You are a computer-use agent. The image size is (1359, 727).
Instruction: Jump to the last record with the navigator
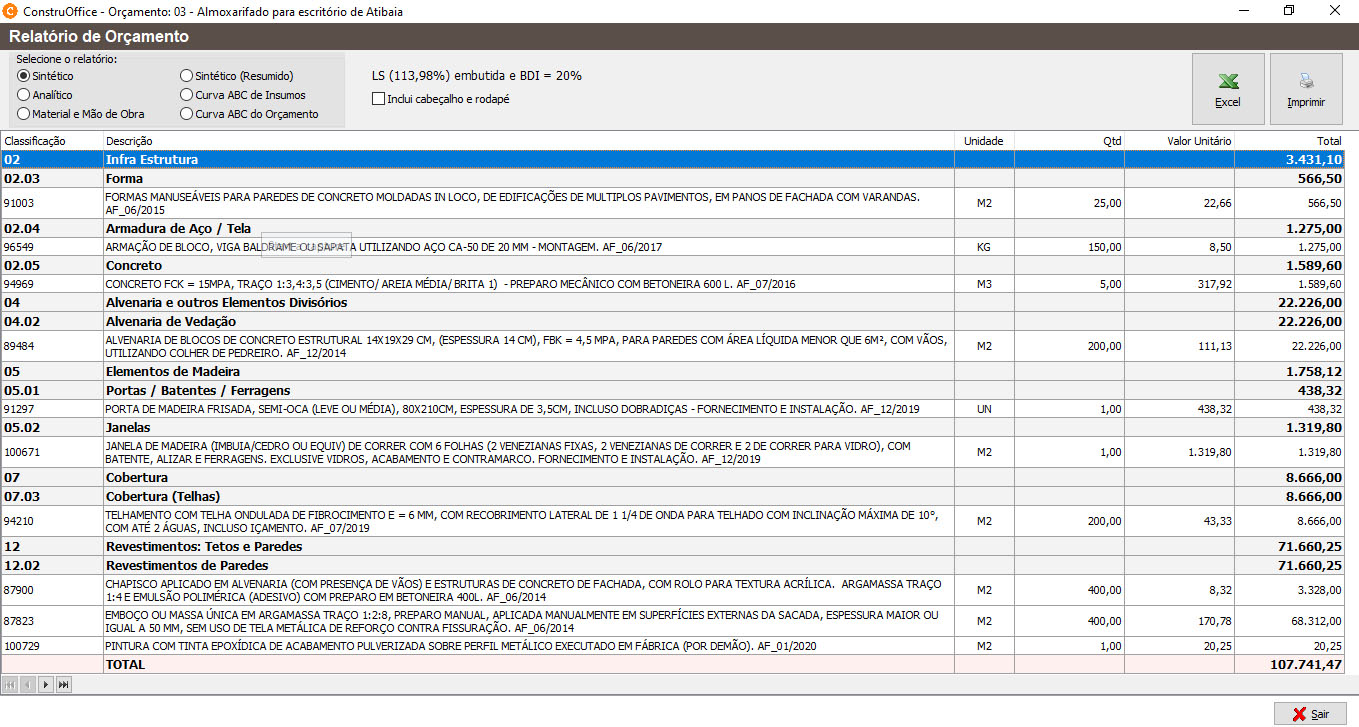pos(64,685)
